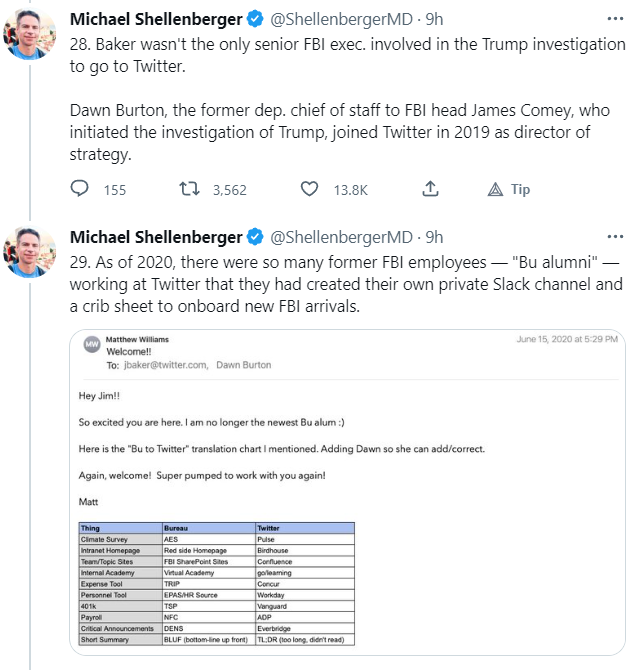Image resolution: width=643 pixels, height=670 pixels.
Task: Tip the author of tweet 28
Action: tap(495, 189)
